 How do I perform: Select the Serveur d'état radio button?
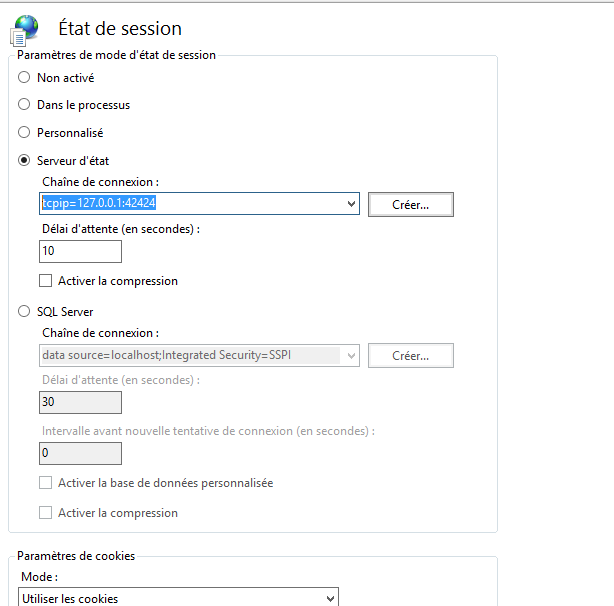[x=25, y=160]
